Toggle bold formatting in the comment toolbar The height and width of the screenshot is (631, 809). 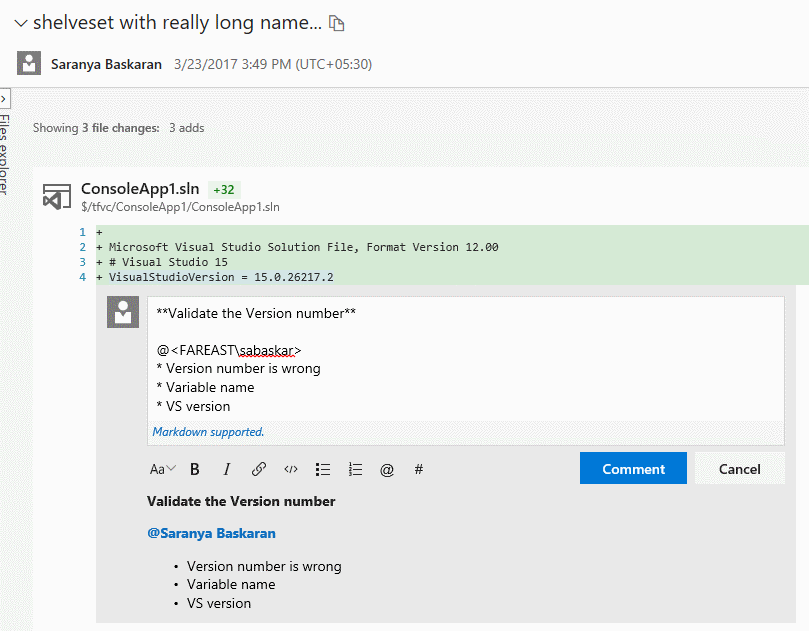click(195, 468)
